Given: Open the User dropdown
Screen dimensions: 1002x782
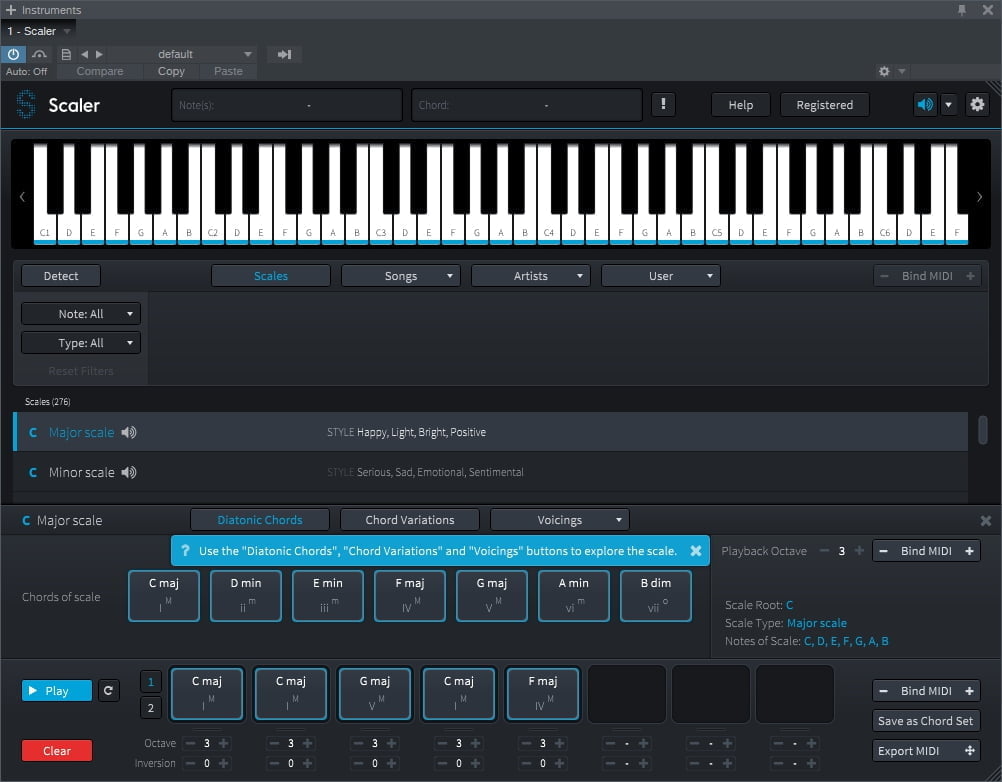Looking at the screenshot, I should click(661, 276).
